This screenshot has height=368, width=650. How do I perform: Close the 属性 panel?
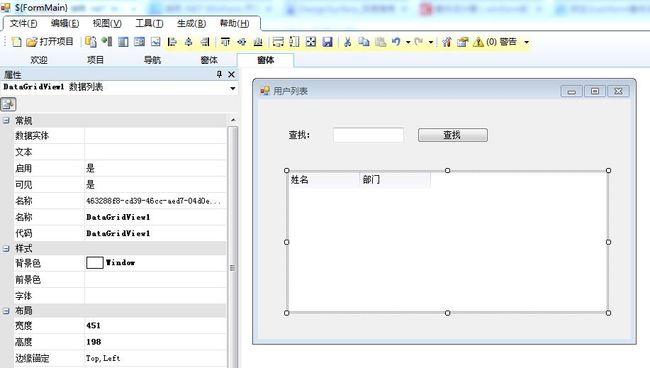point(231,74)
